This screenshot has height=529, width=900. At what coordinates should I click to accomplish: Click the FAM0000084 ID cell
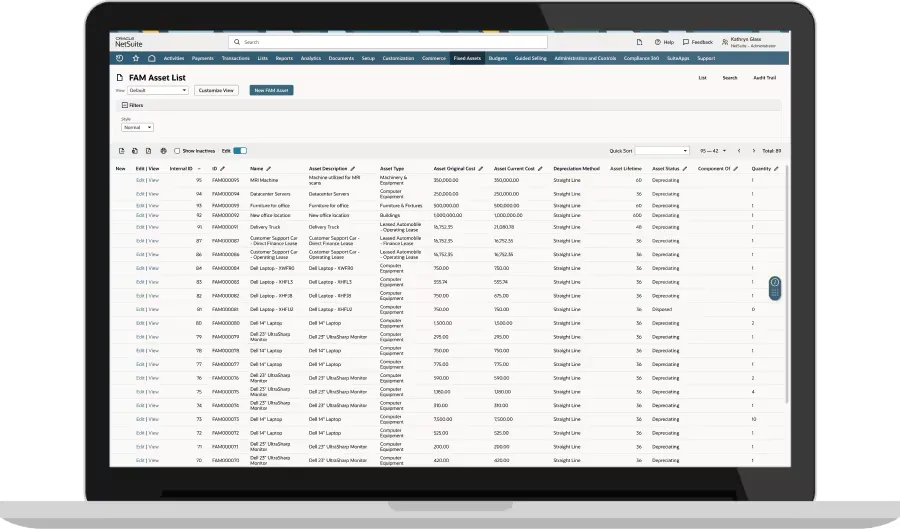coord(226,269)
